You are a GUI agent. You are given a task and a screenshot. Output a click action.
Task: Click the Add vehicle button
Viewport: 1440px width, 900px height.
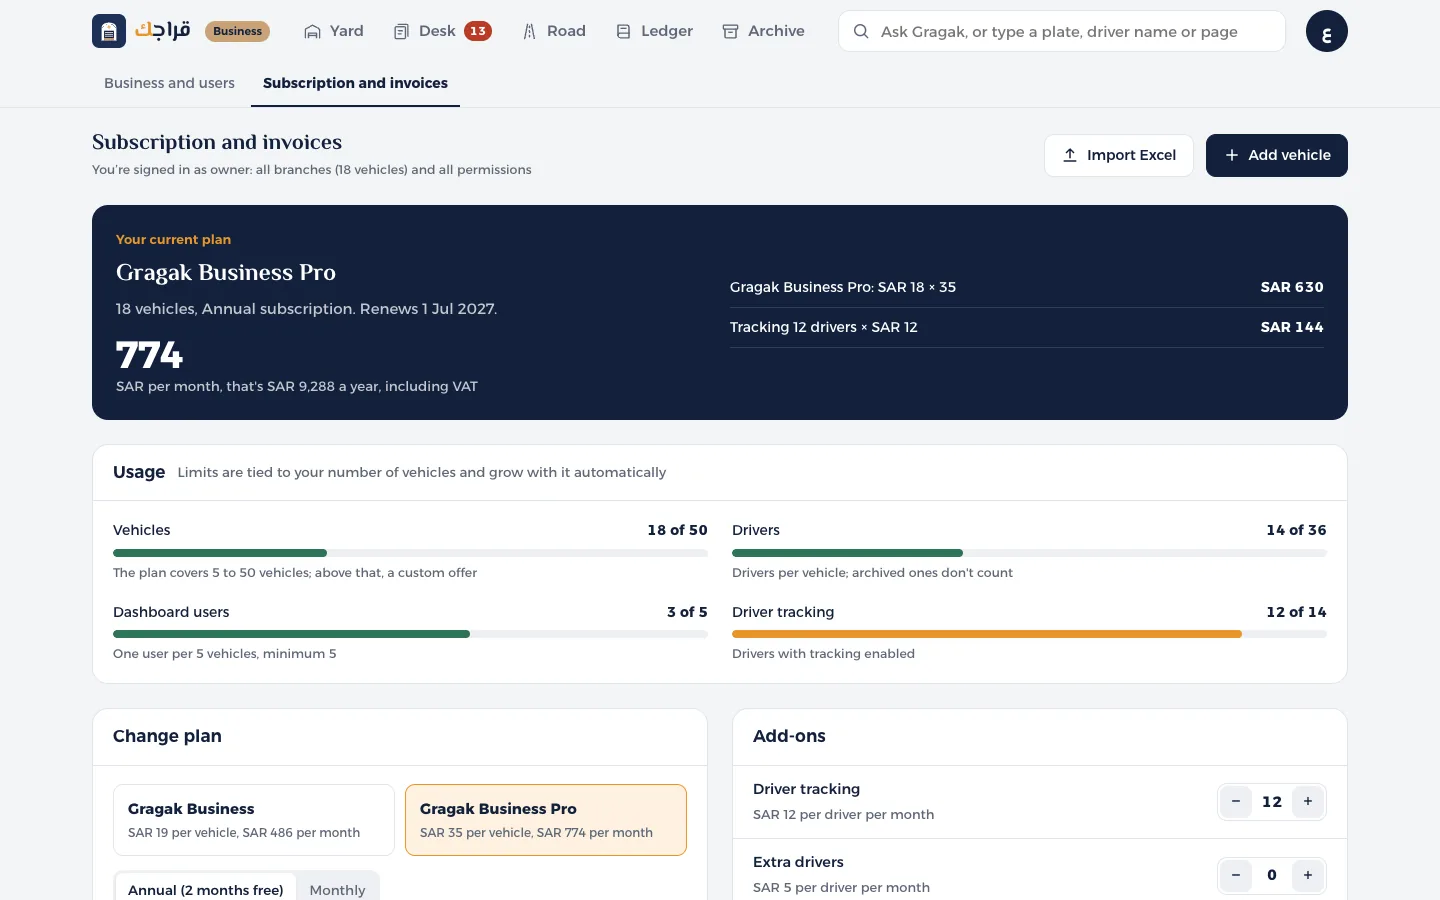tap(1277, 155)
